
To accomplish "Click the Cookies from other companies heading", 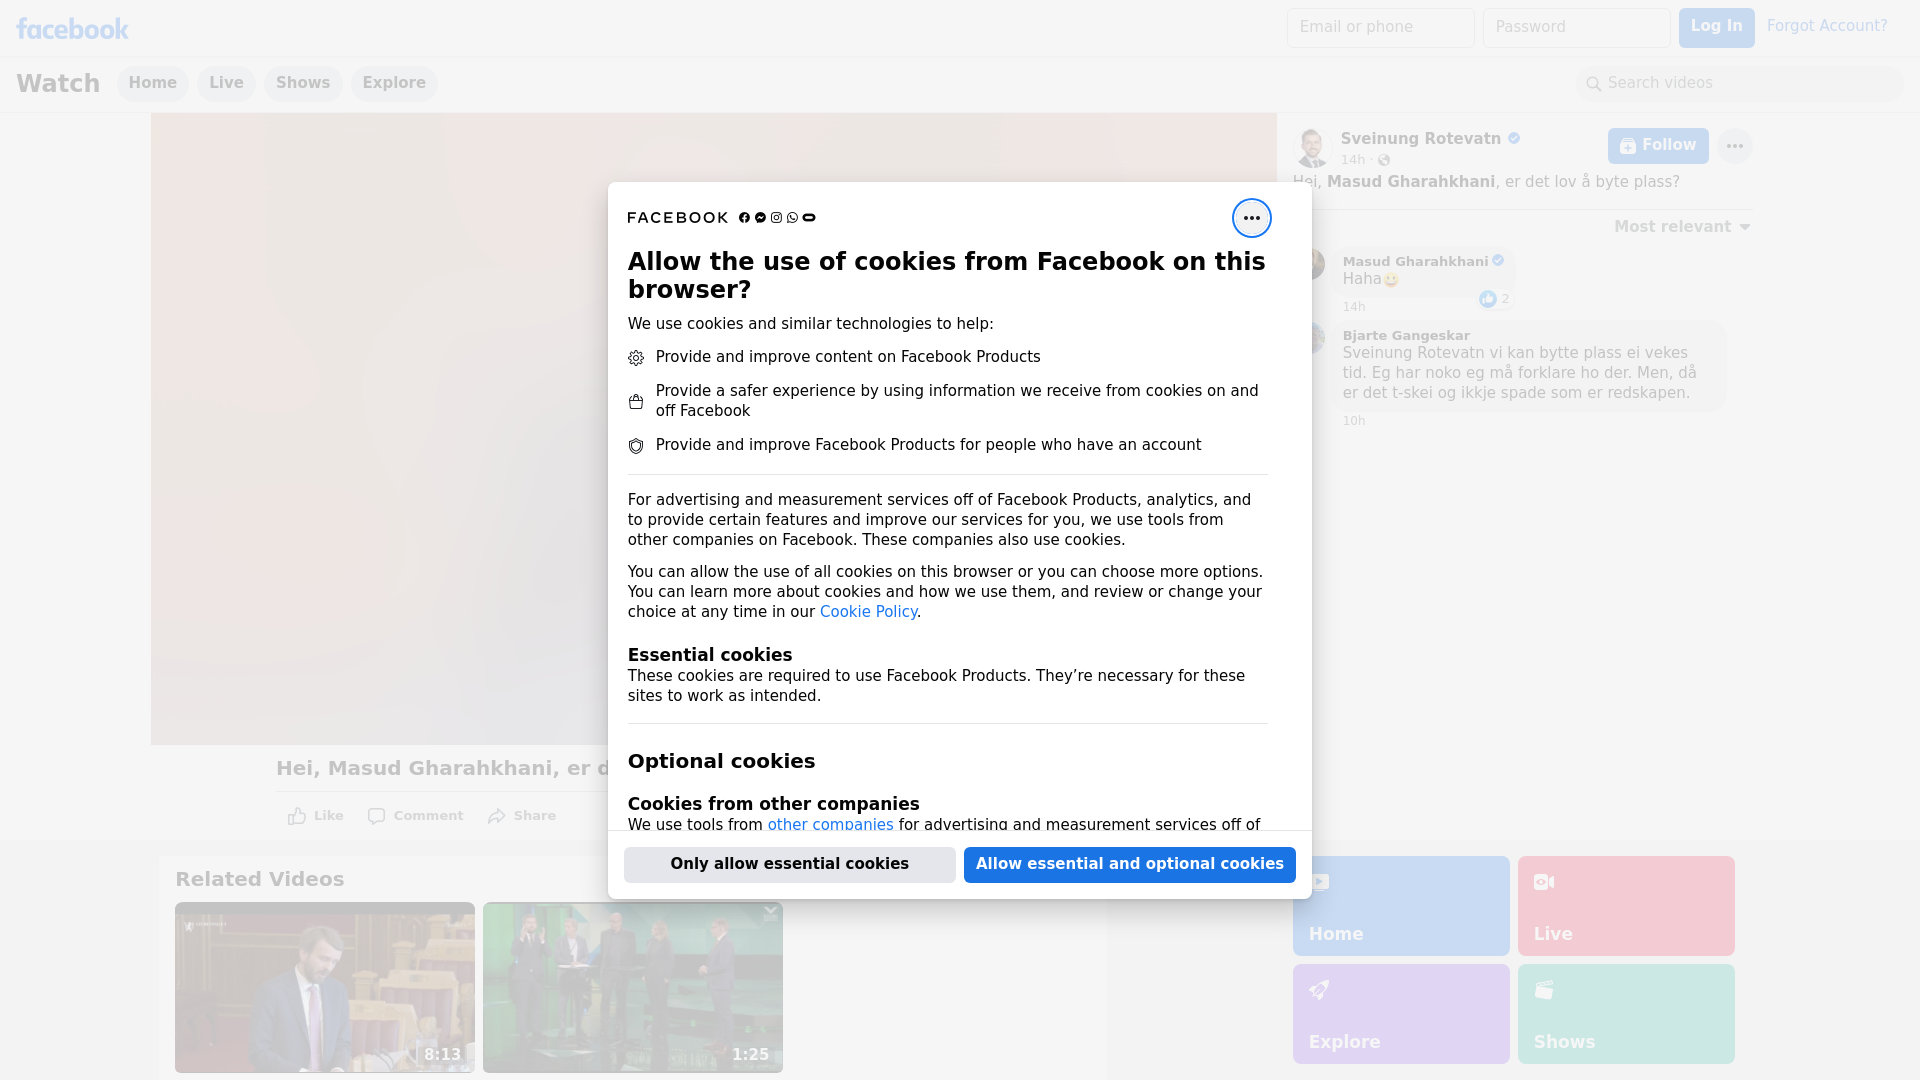I will coord(773,804).
